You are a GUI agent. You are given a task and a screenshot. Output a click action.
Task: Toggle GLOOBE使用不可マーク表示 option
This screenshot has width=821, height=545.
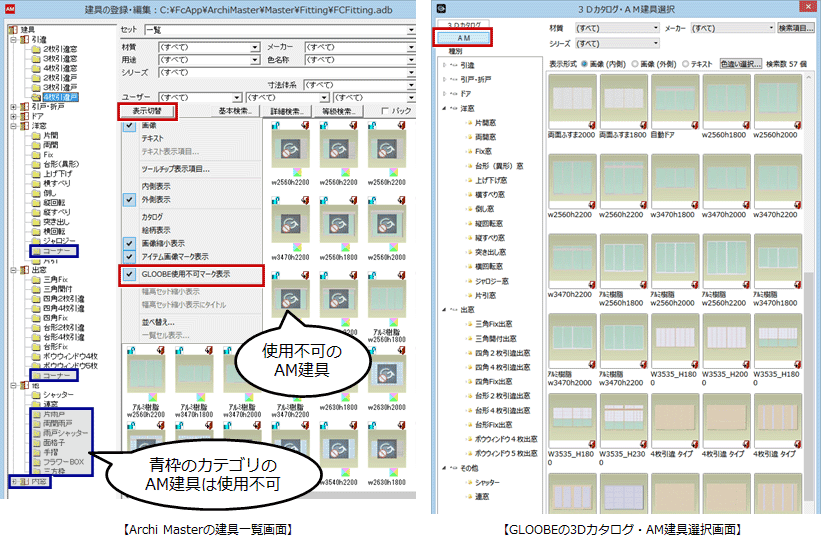186,274
